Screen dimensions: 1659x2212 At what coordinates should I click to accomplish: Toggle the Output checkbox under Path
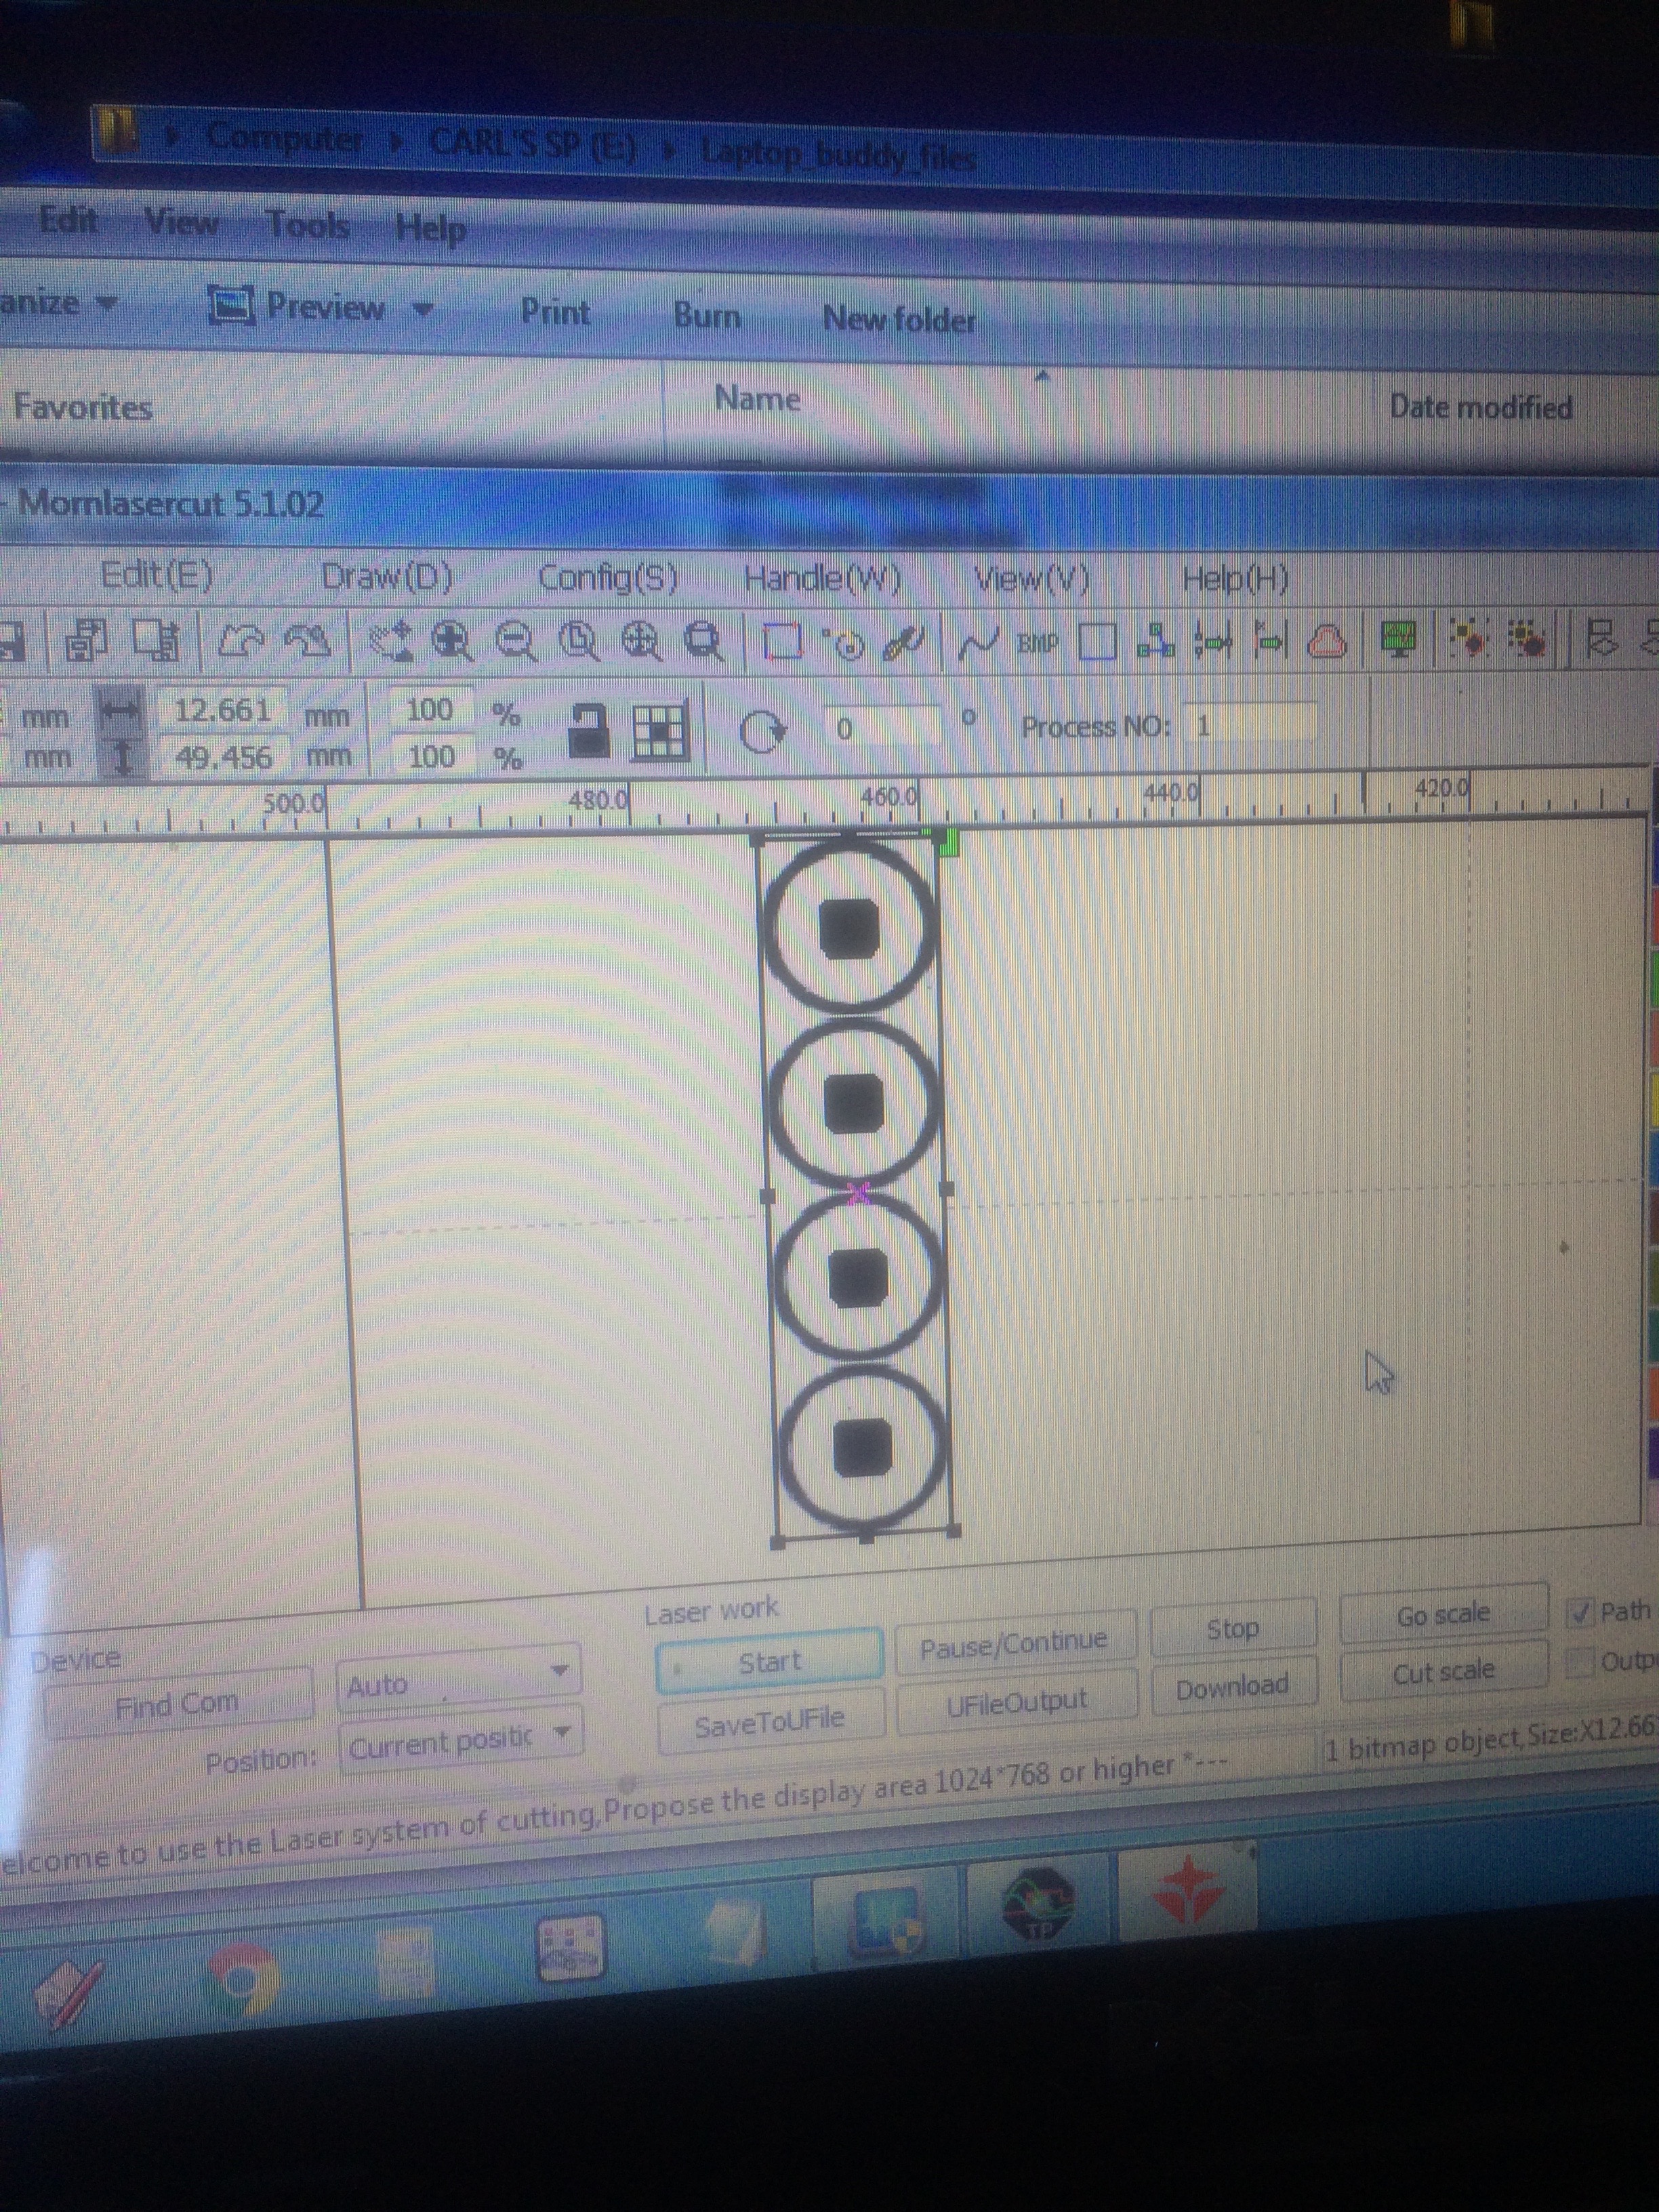1579,1663
